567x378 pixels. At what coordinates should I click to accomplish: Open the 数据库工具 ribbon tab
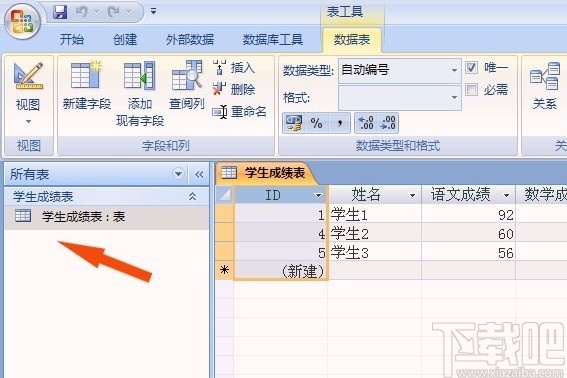coord(273,39)
